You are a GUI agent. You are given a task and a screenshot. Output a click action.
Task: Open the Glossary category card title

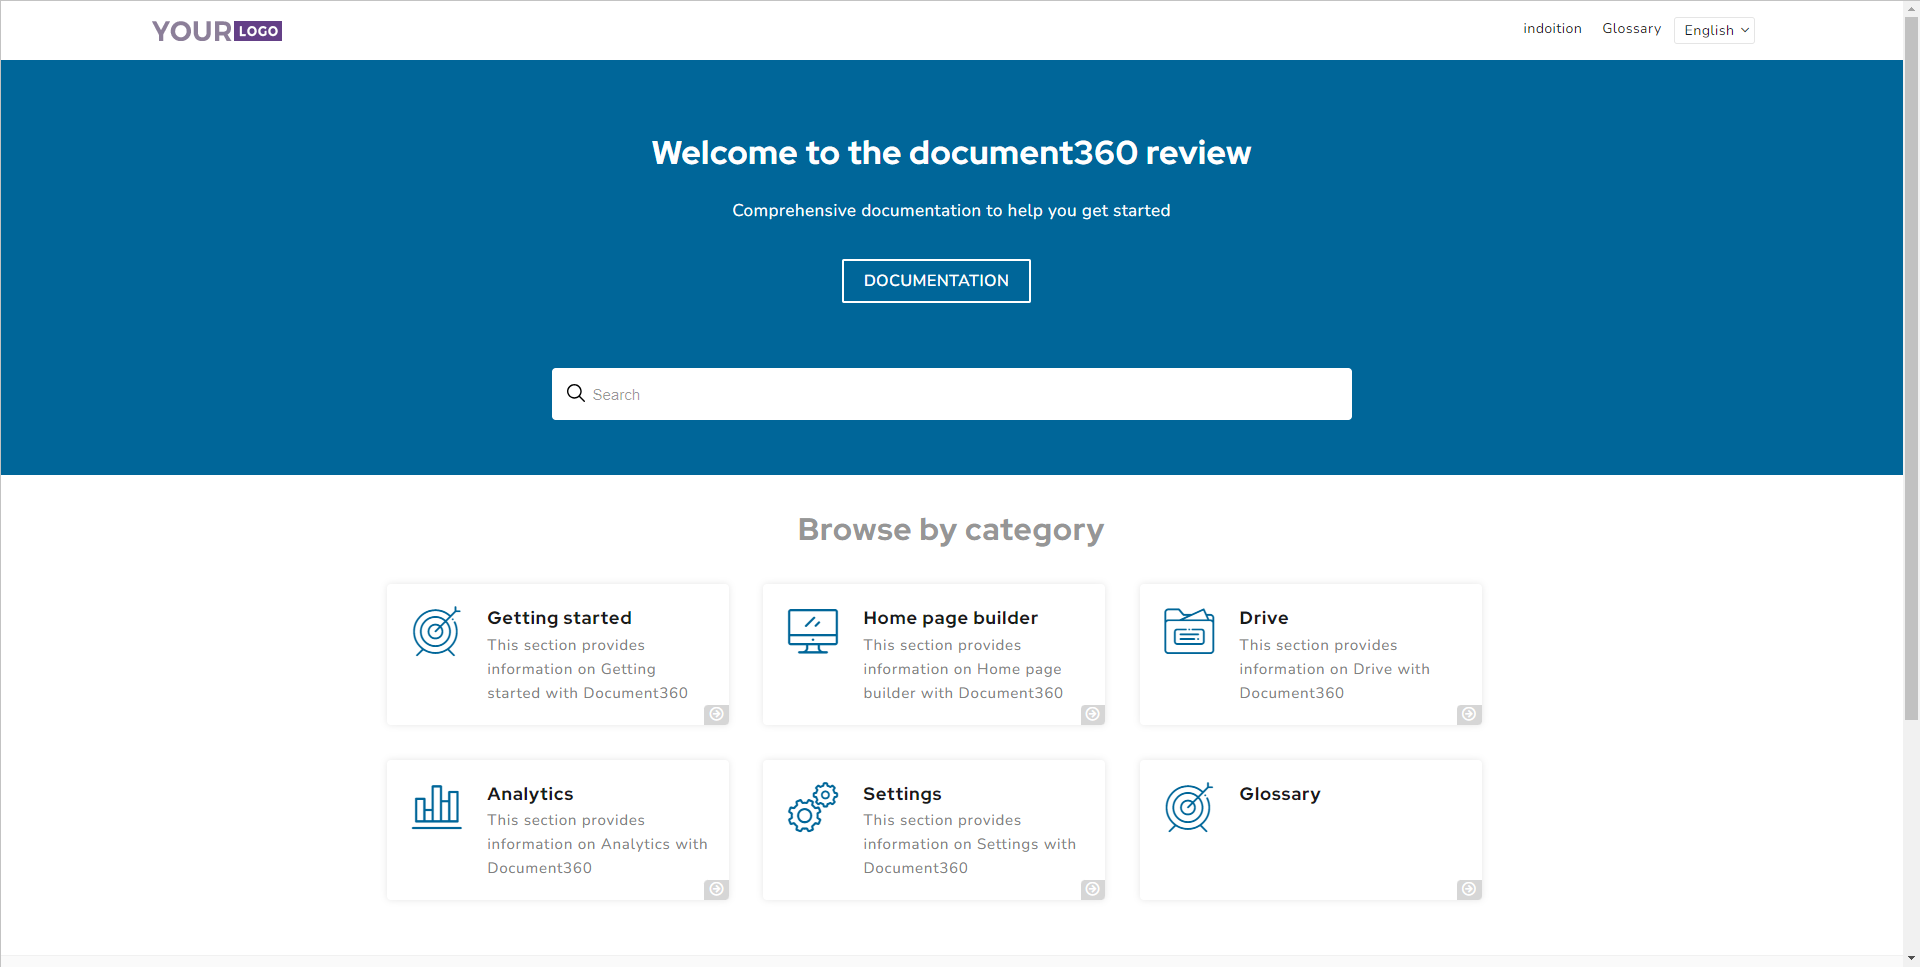1280,794
